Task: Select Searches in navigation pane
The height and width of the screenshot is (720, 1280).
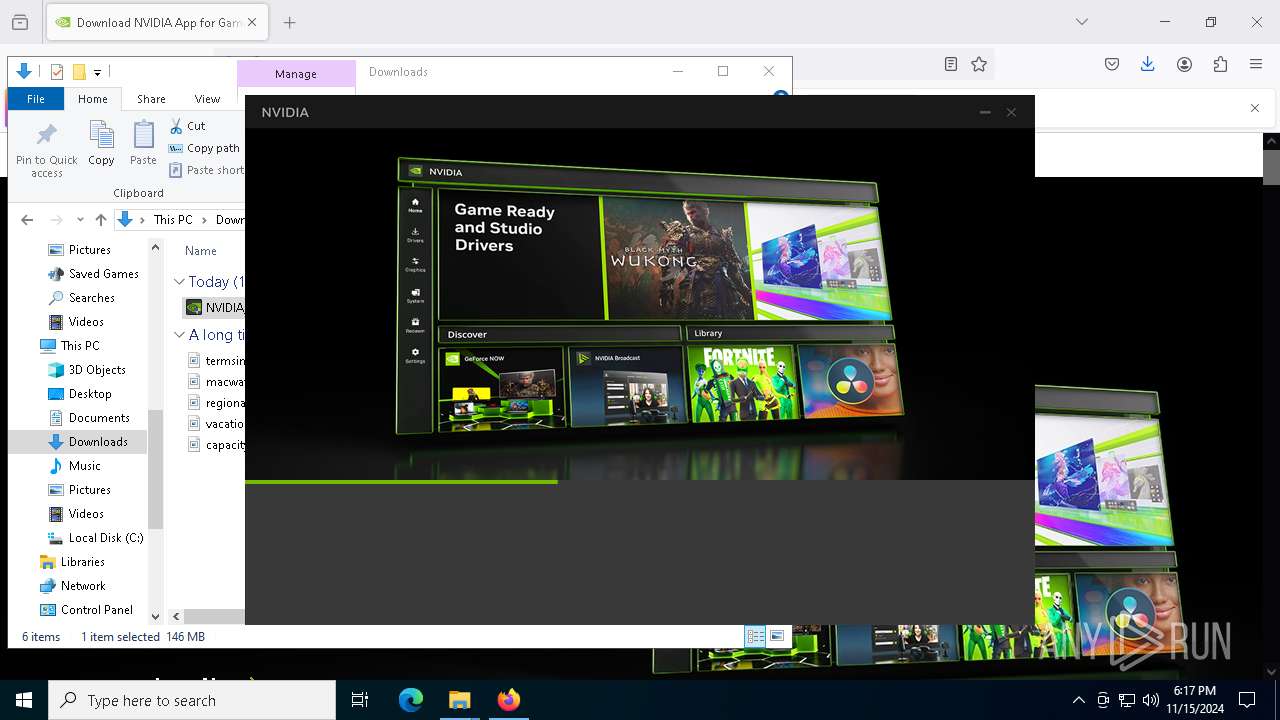Action: 82,298
